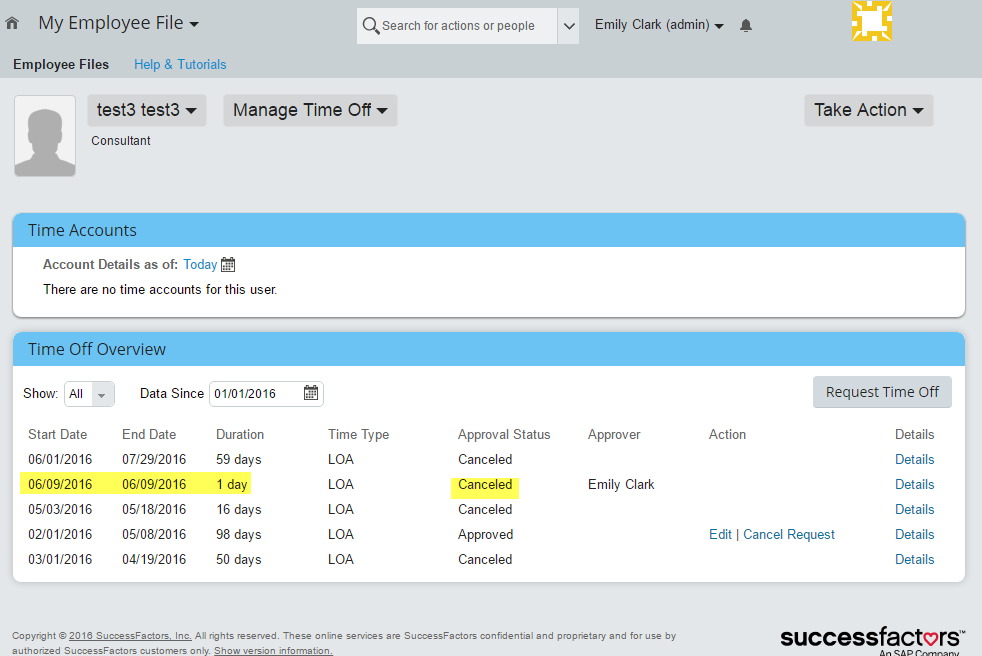The width and height of the screenshot is (982, 656).
Task: Select the 05/08/2016 end date cell
Action: (154, 534)
